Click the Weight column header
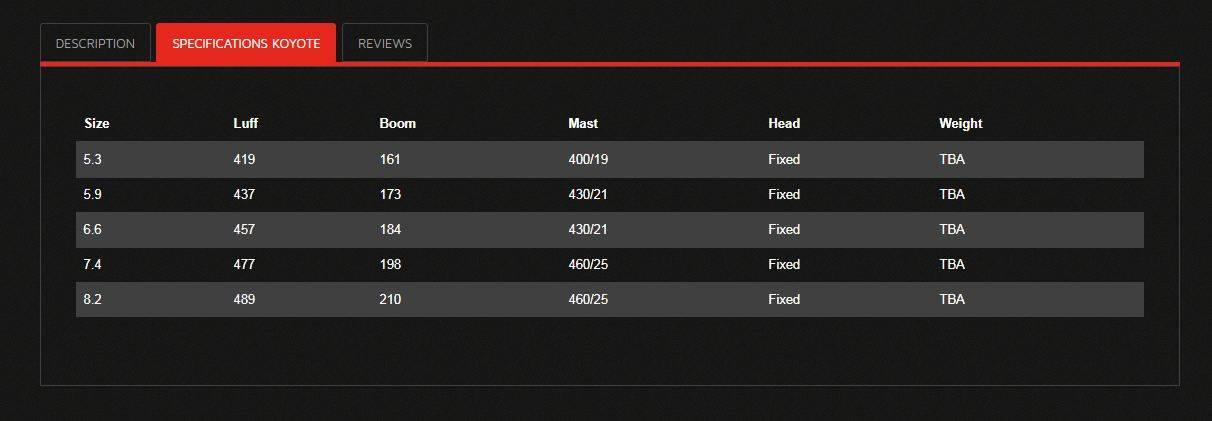 click(x=960, y=124)
